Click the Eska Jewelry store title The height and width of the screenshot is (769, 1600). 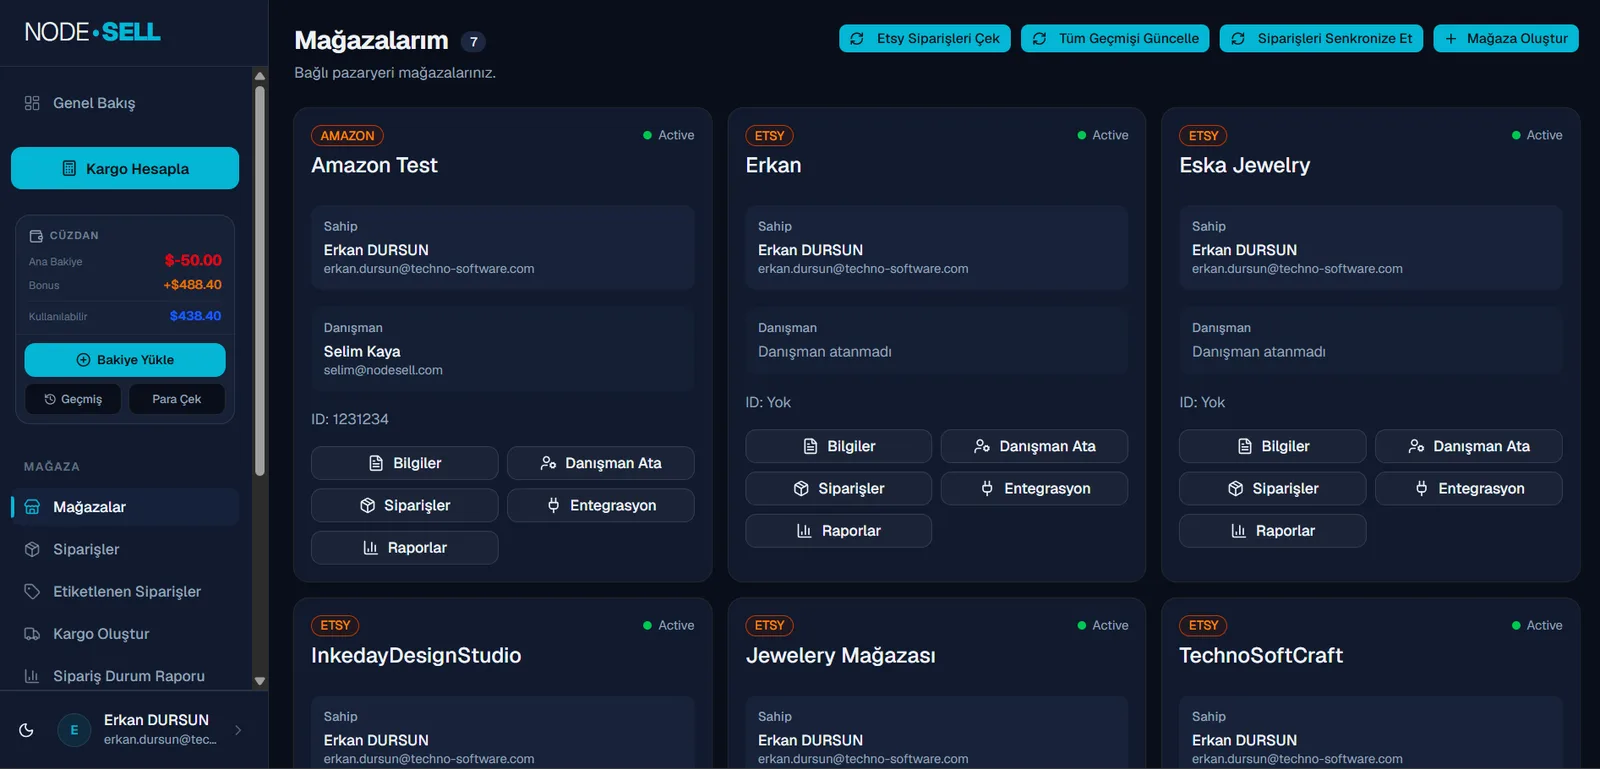[1244, 165]
